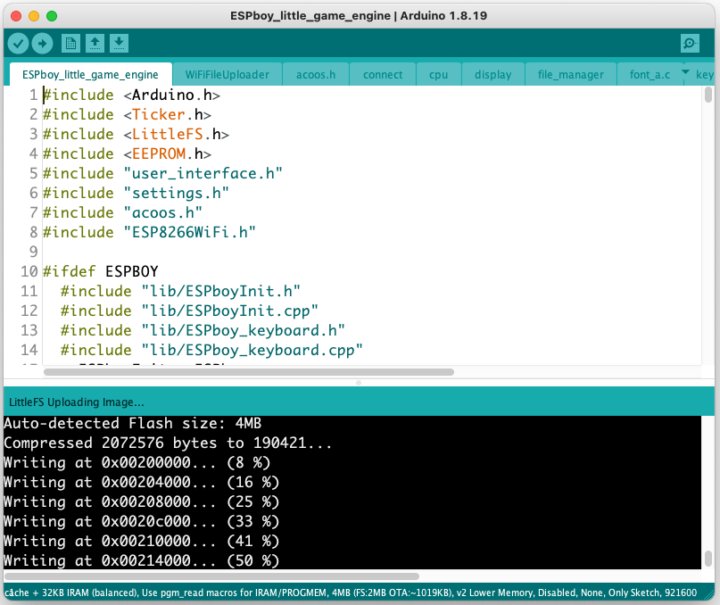Create a new sketch file
The height and width of the screenshot is (605, 720).
coord(71,43)
